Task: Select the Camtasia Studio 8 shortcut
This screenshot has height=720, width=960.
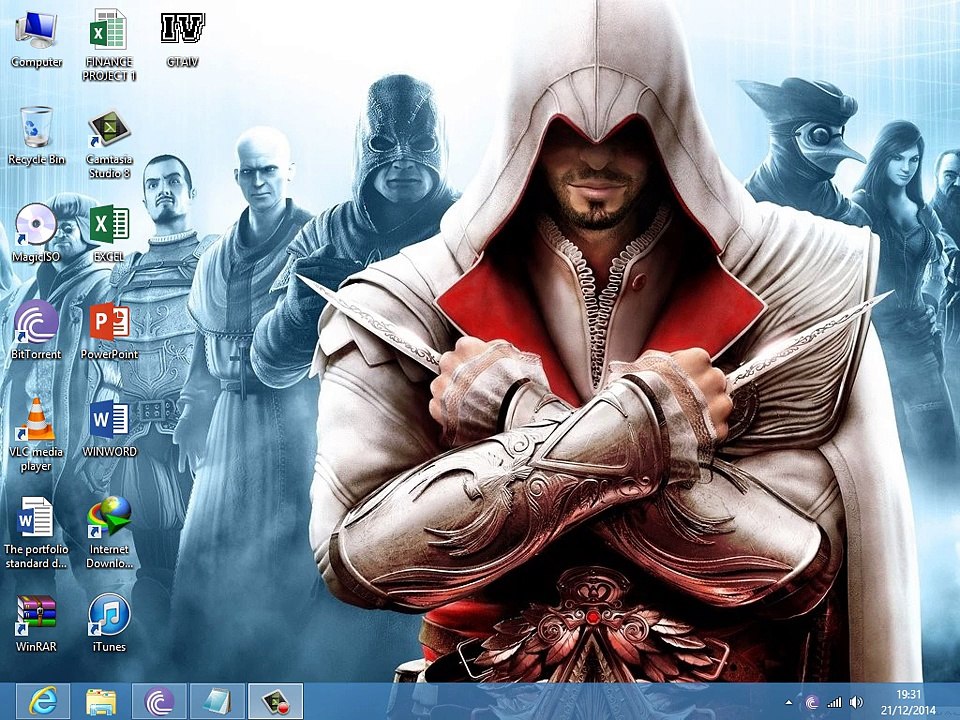Action: point(109,144)
